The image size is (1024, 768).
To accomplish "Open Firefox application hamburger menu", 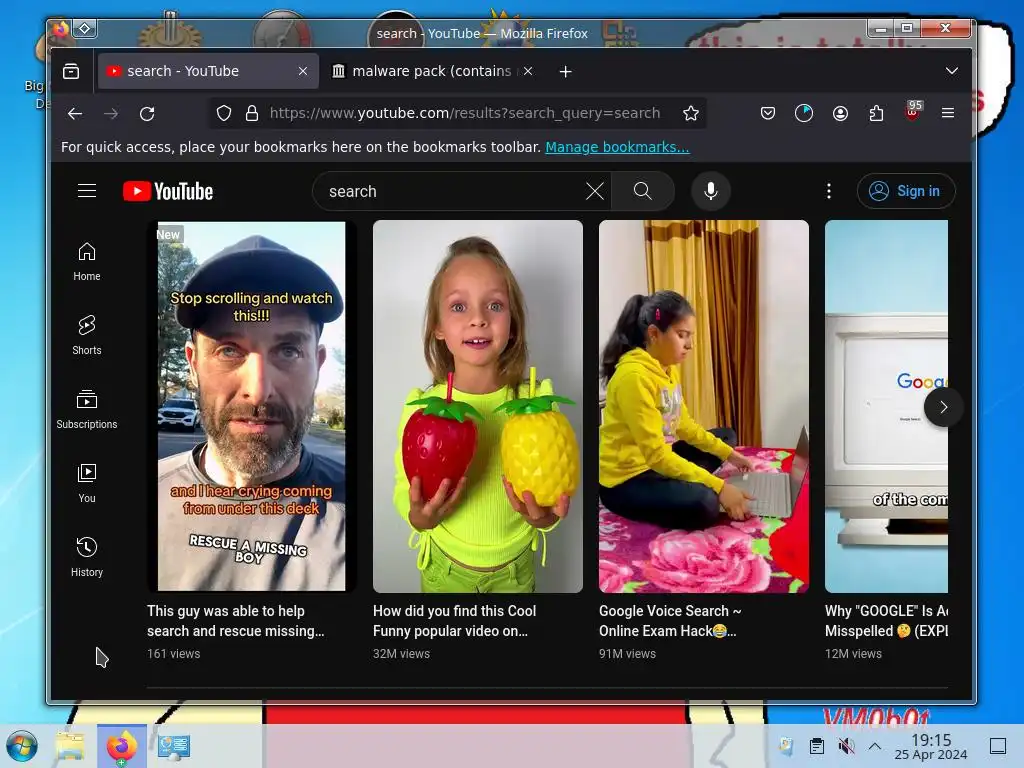I will coord(948,114).
